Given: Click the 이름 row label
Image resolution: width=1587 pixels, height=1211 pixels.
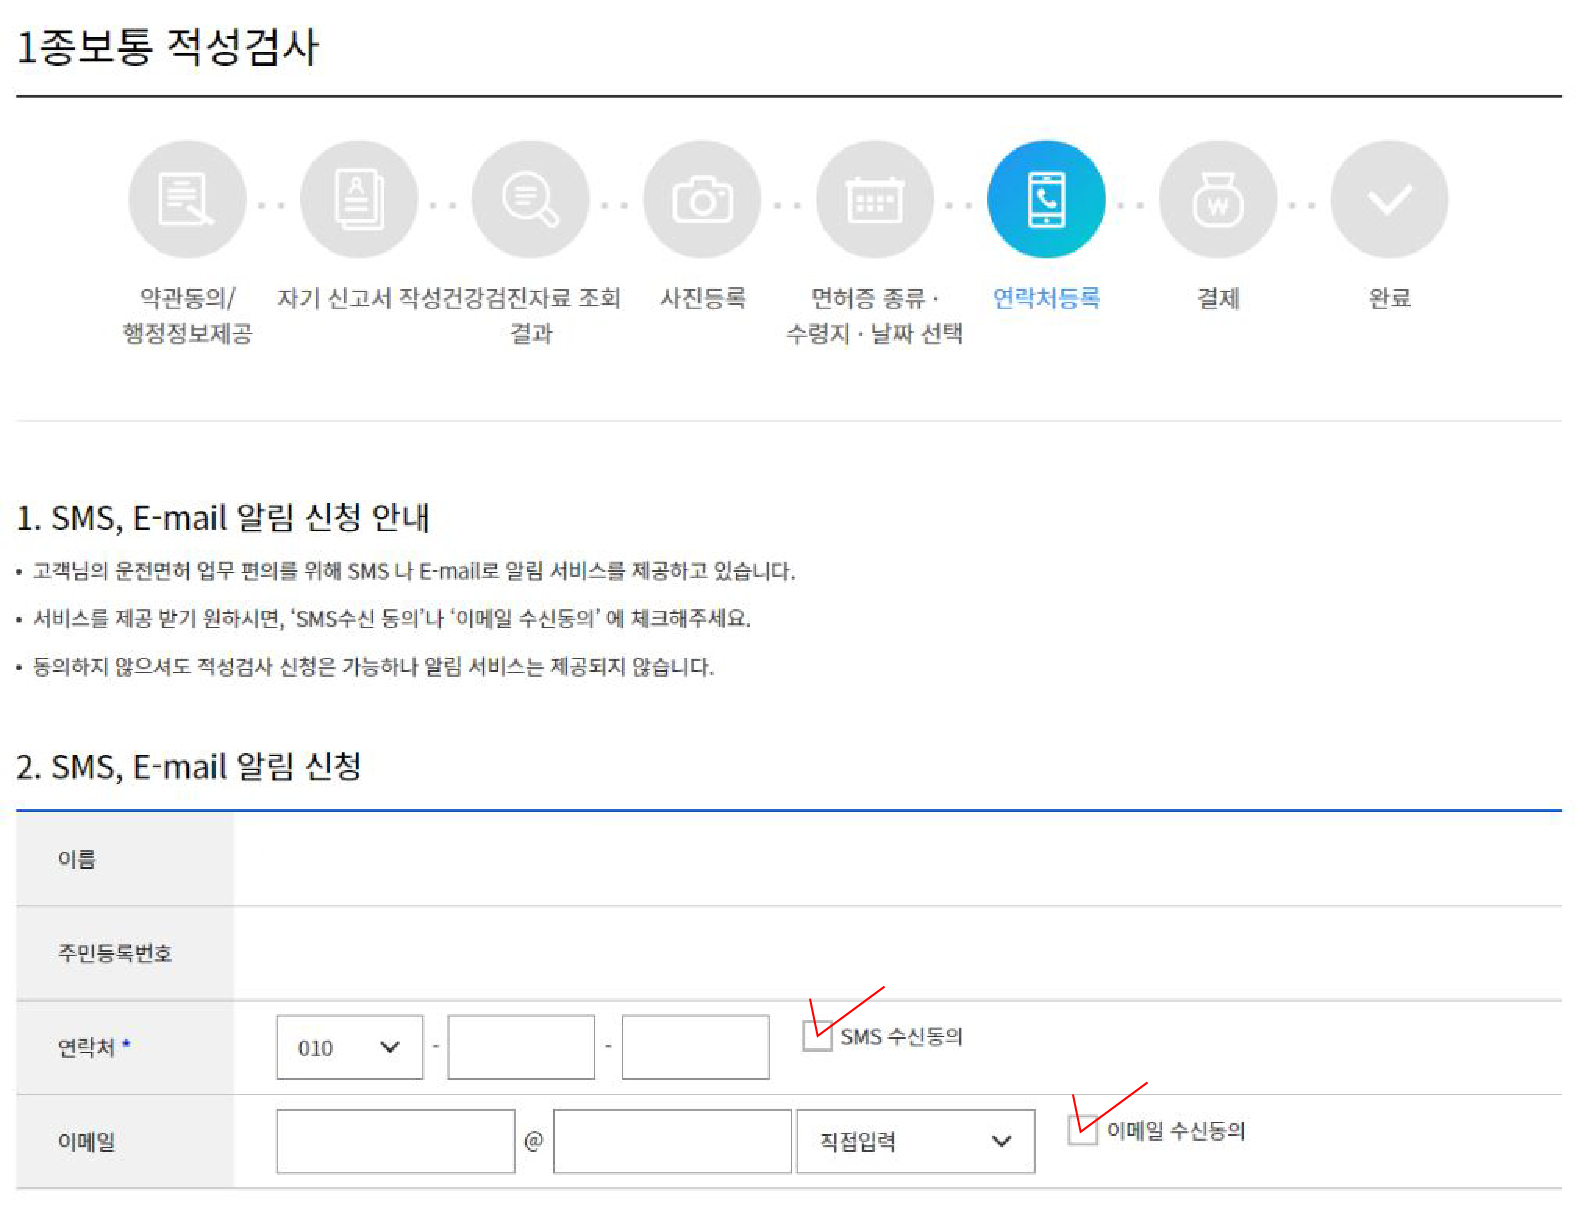Looking at the screenshot, I should tap(76, 859).
